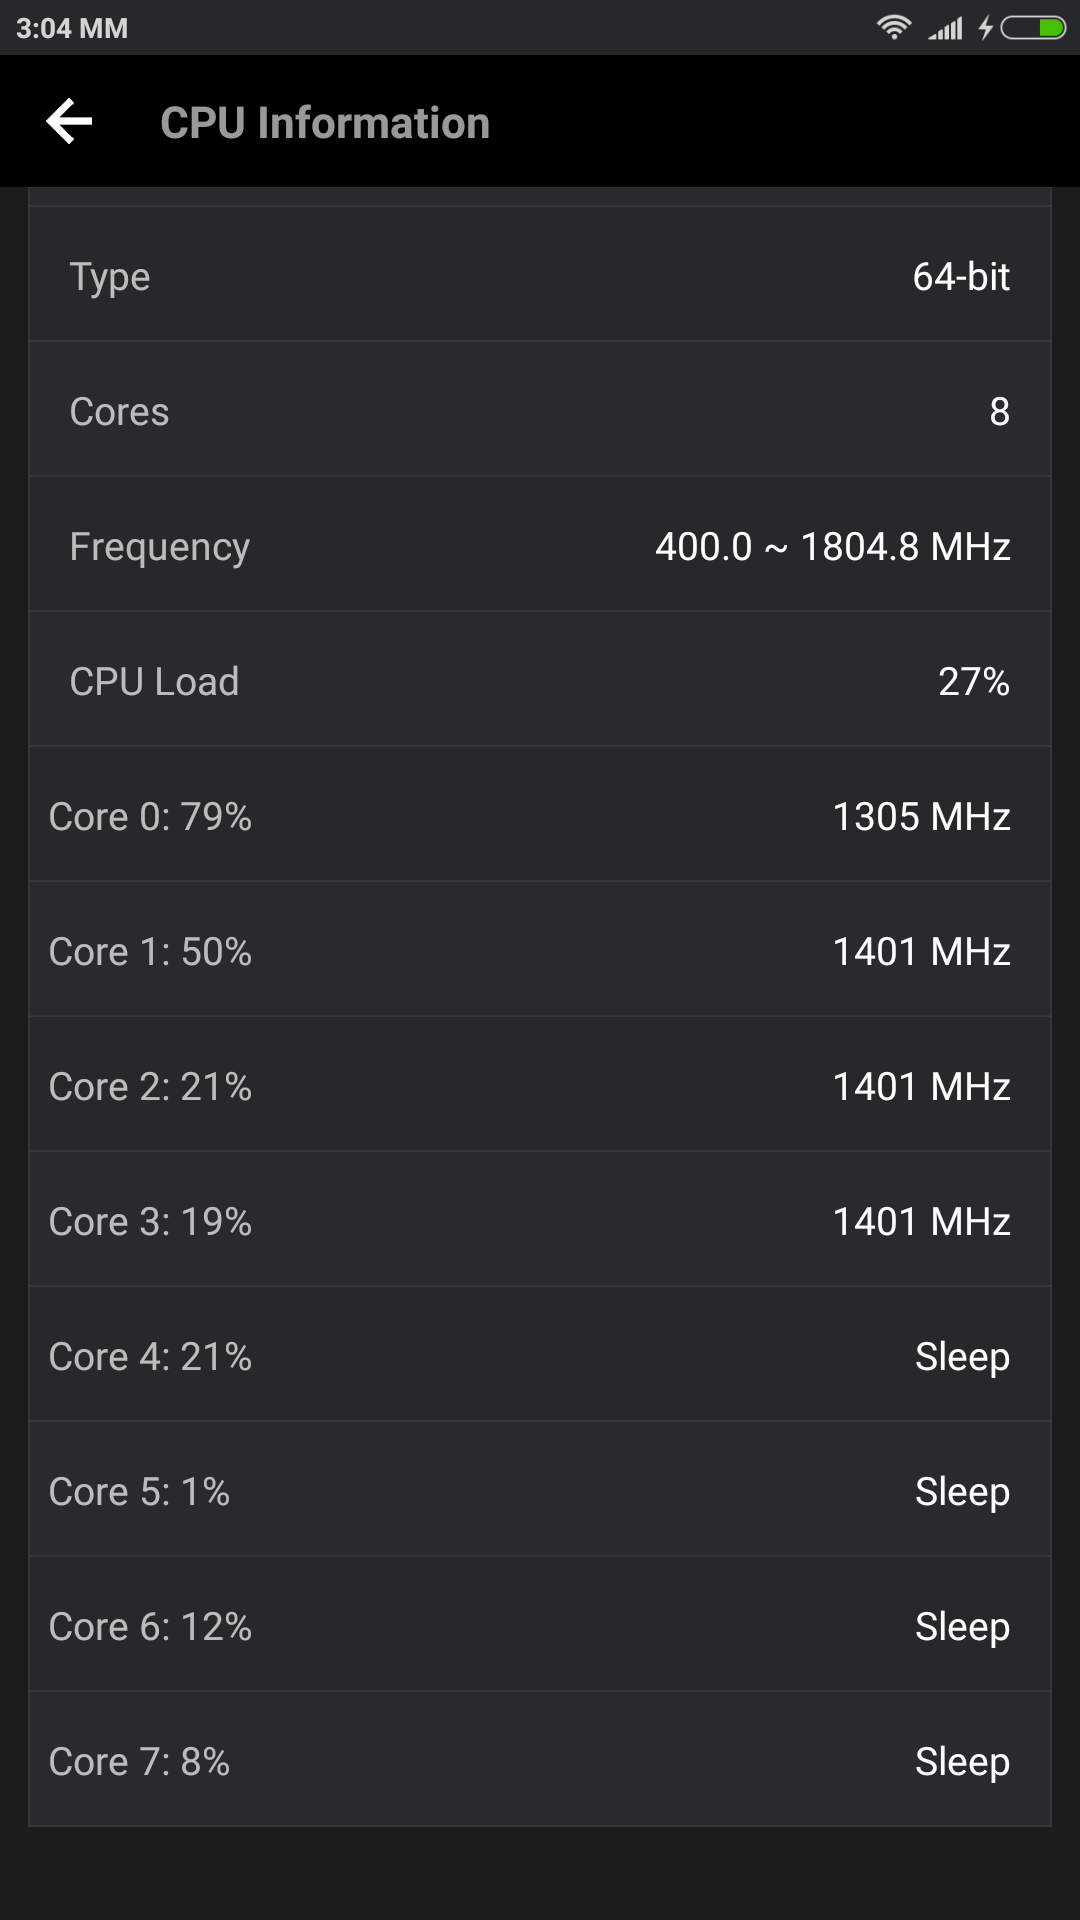Tap the Frequency range row
The image size is (1080, 1920).
click(540, 546)
